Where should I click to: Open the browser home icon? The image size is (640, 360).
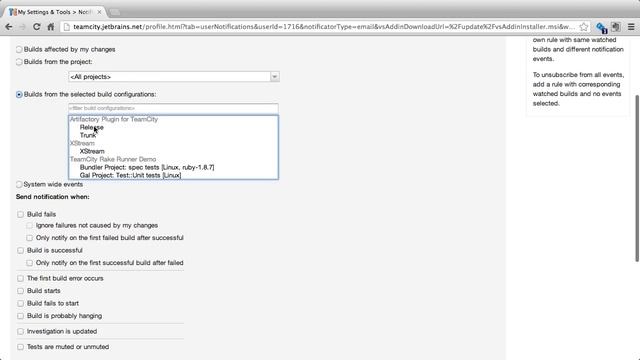click(x=51, y=27)
